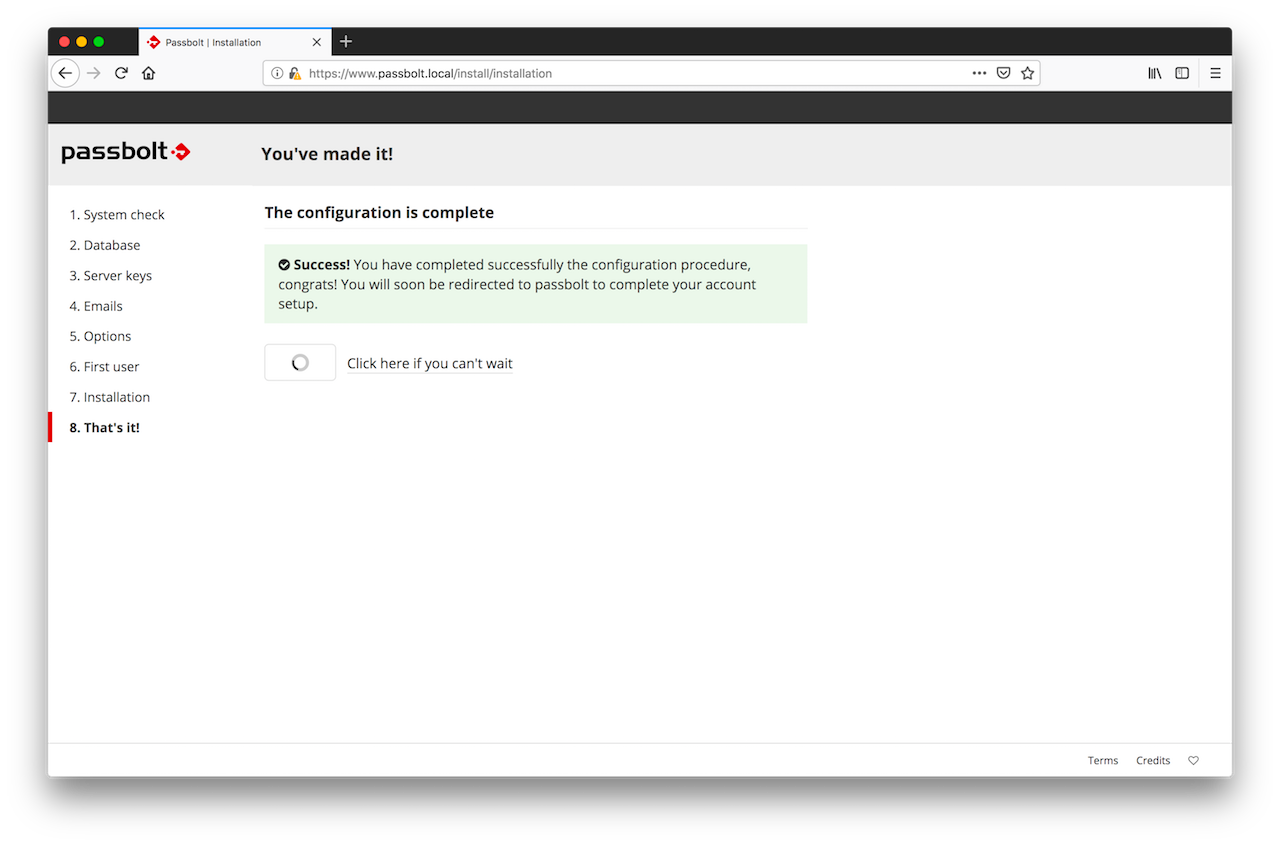Open the Credits footer link
The width and height of the screenshot is (1280, 845).
[x=1153, y=761]
